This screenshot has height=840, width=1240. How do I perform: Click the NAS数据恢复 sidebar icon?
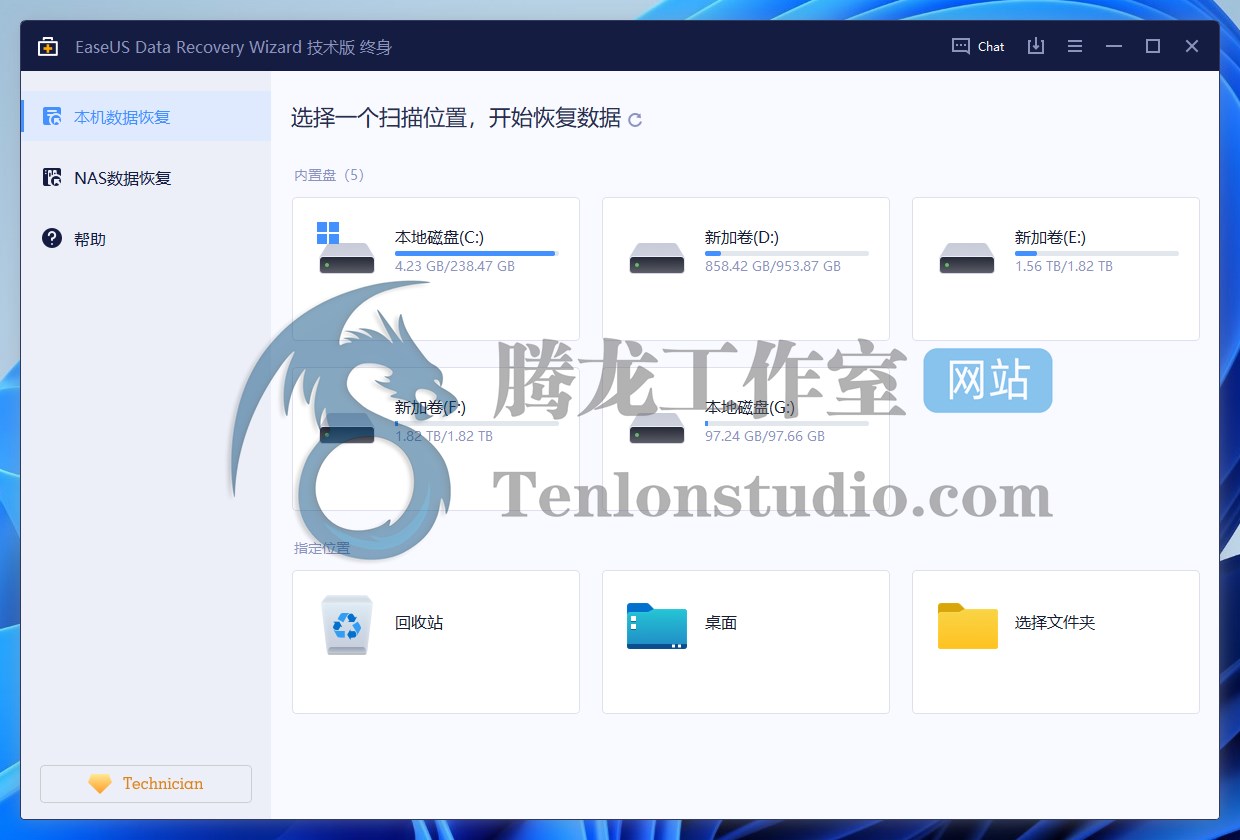[52, 178]
